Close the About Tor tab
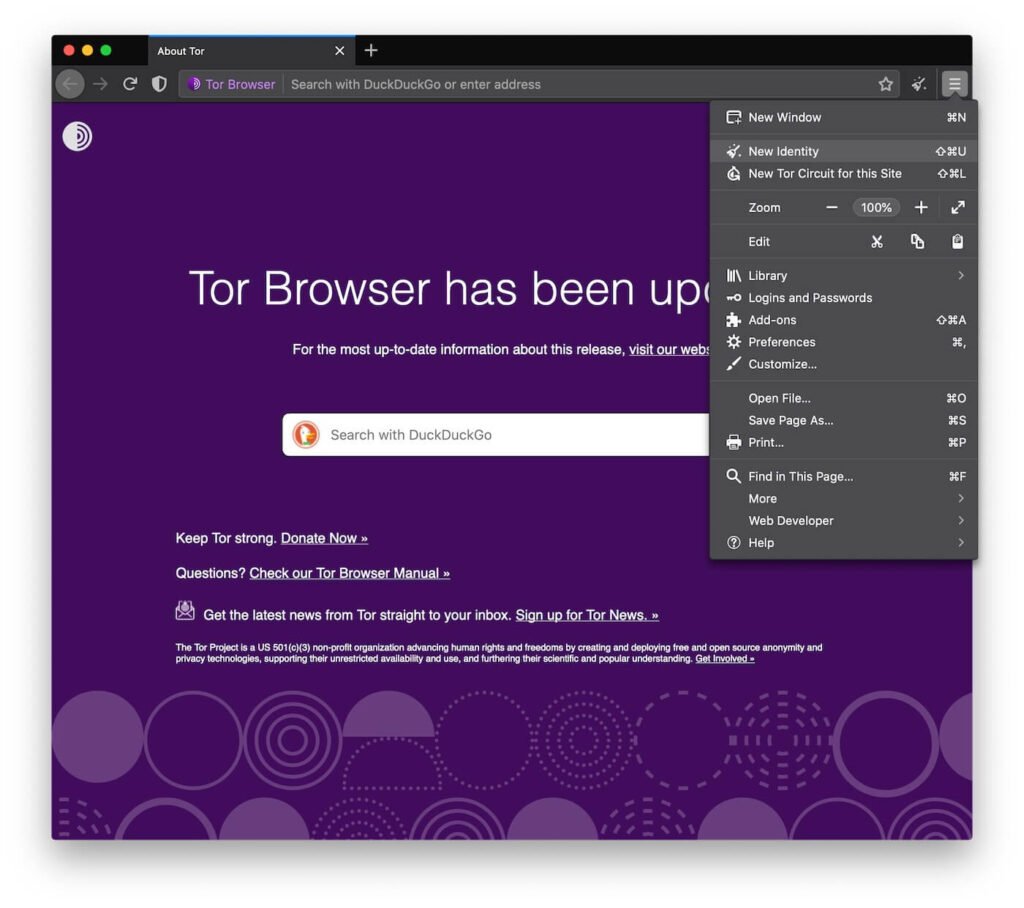This screenshot has width=1024, height=908. click(x=340, y=51)
